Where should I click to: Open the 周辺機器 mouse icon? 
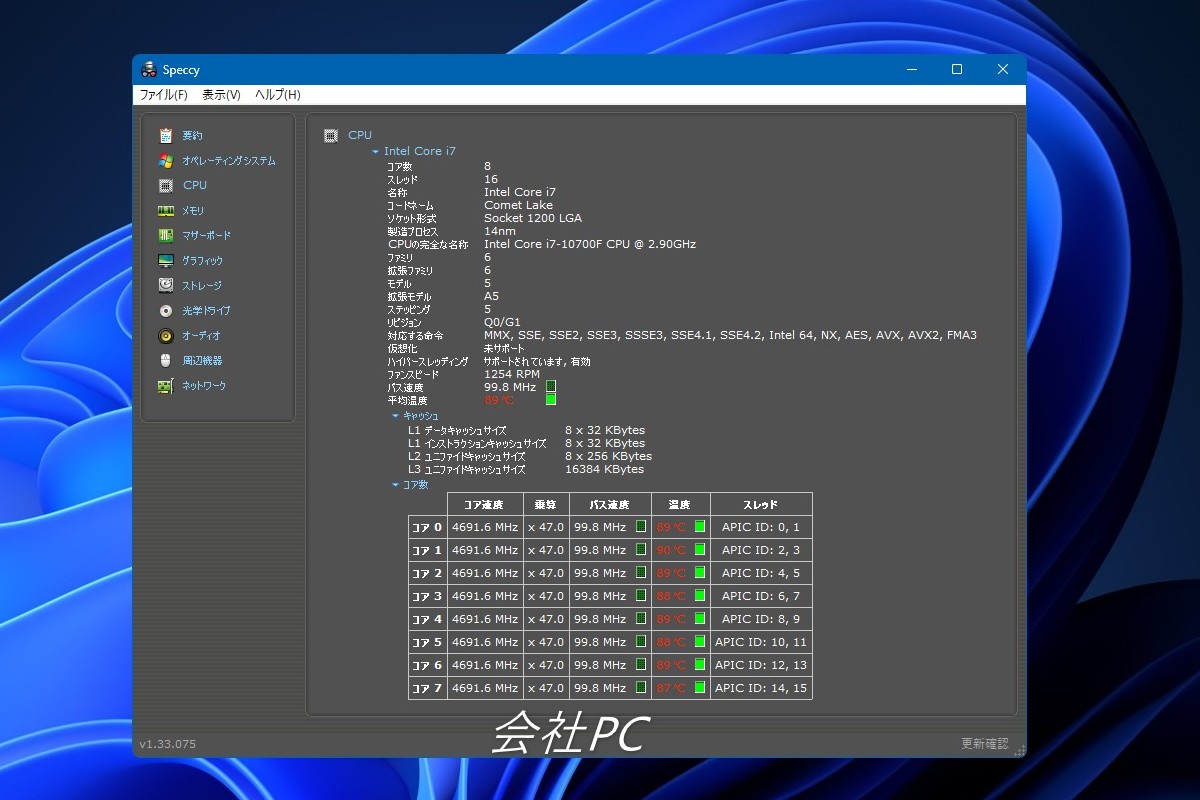(166, 360)
